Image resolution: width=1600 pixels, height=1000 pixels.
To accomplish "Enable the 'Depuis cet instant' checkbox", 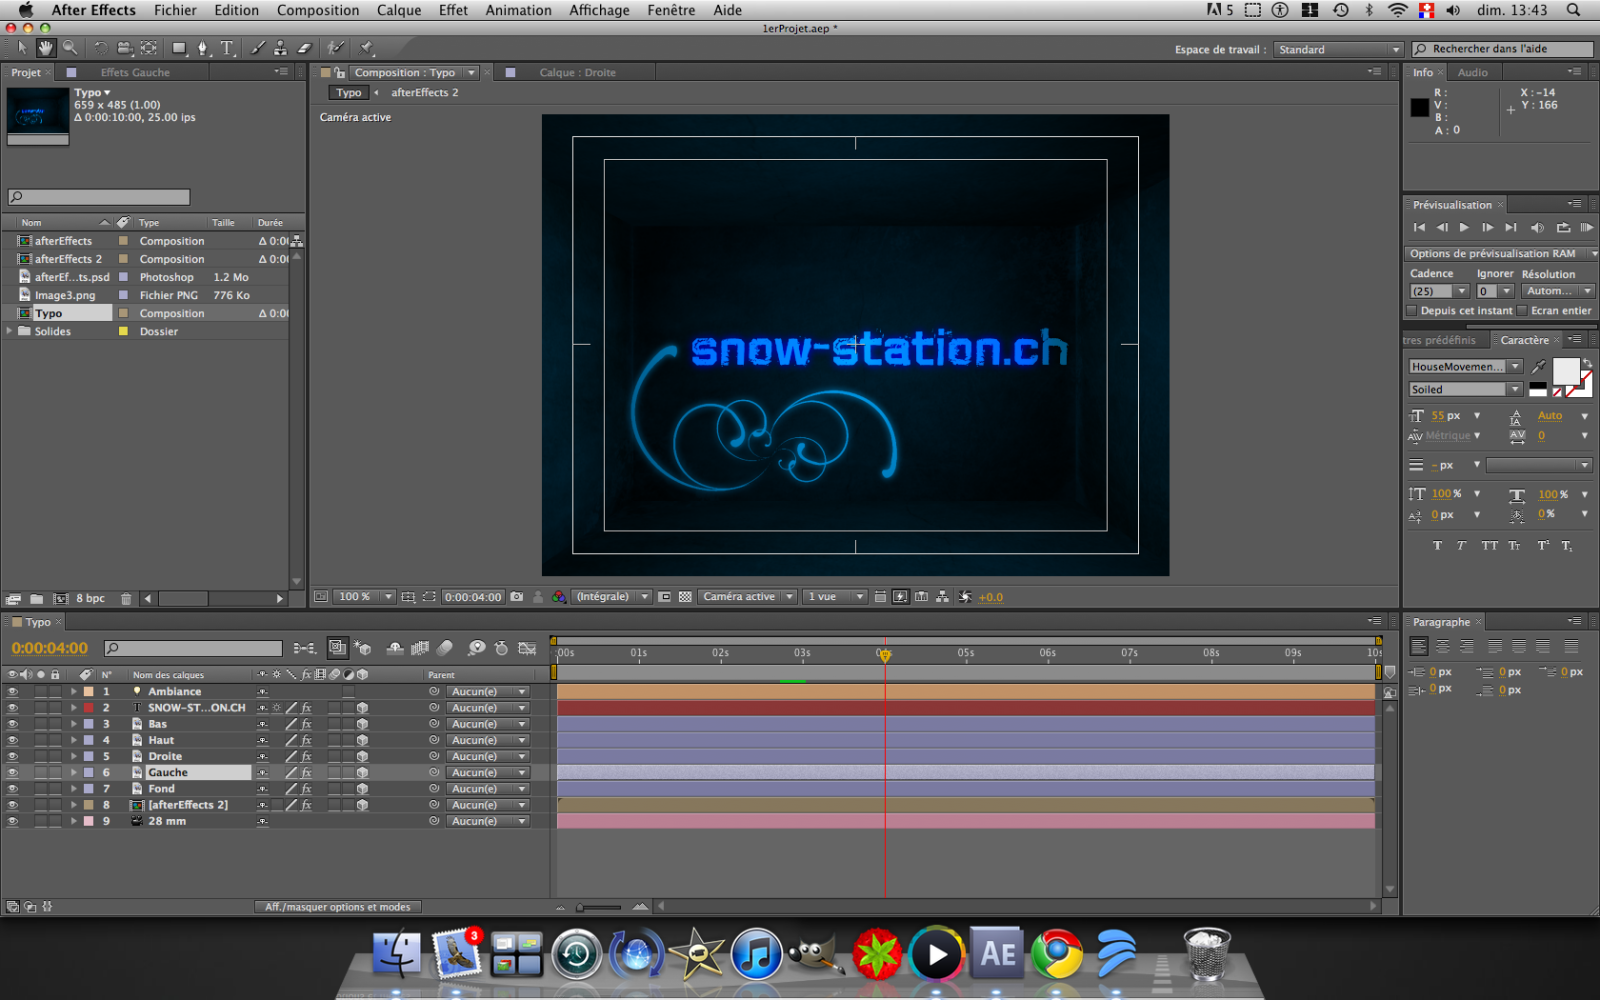I will [1412, 311].
